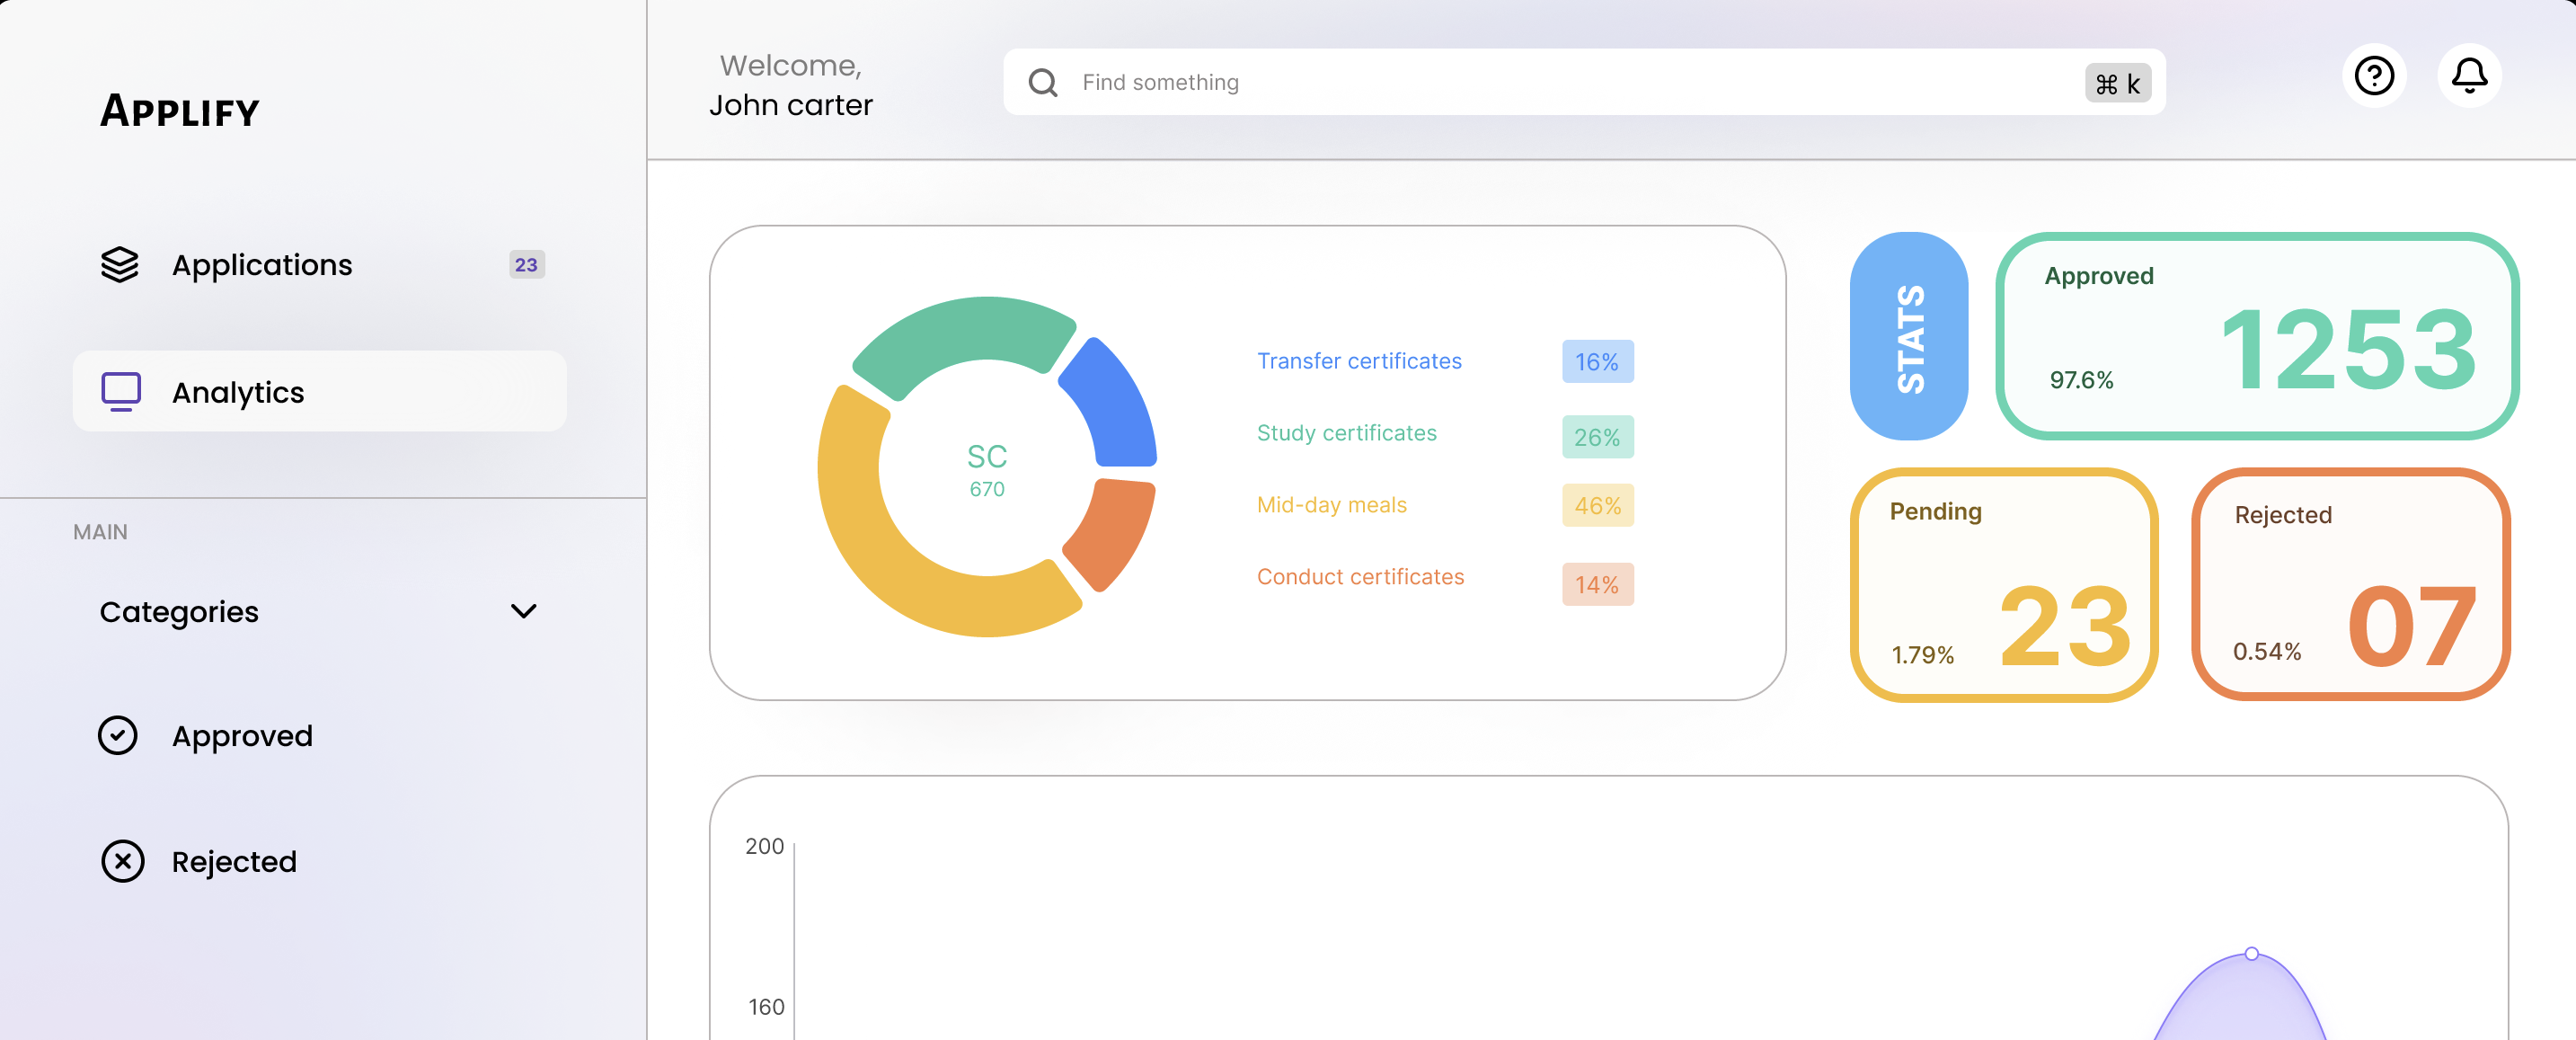Click the line chart peak data point
The height and width of the screenshot is (1040, 2576).
click(2251, 954)
